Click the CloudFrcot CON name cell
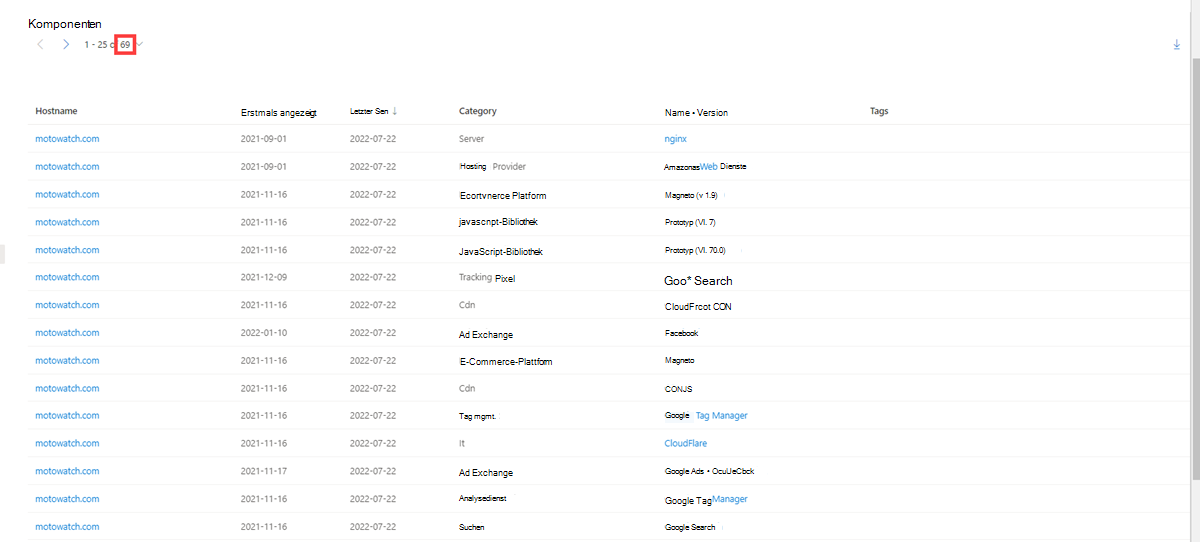The width and height of the screenshot is (1200, 542). [x=698, y=306]
